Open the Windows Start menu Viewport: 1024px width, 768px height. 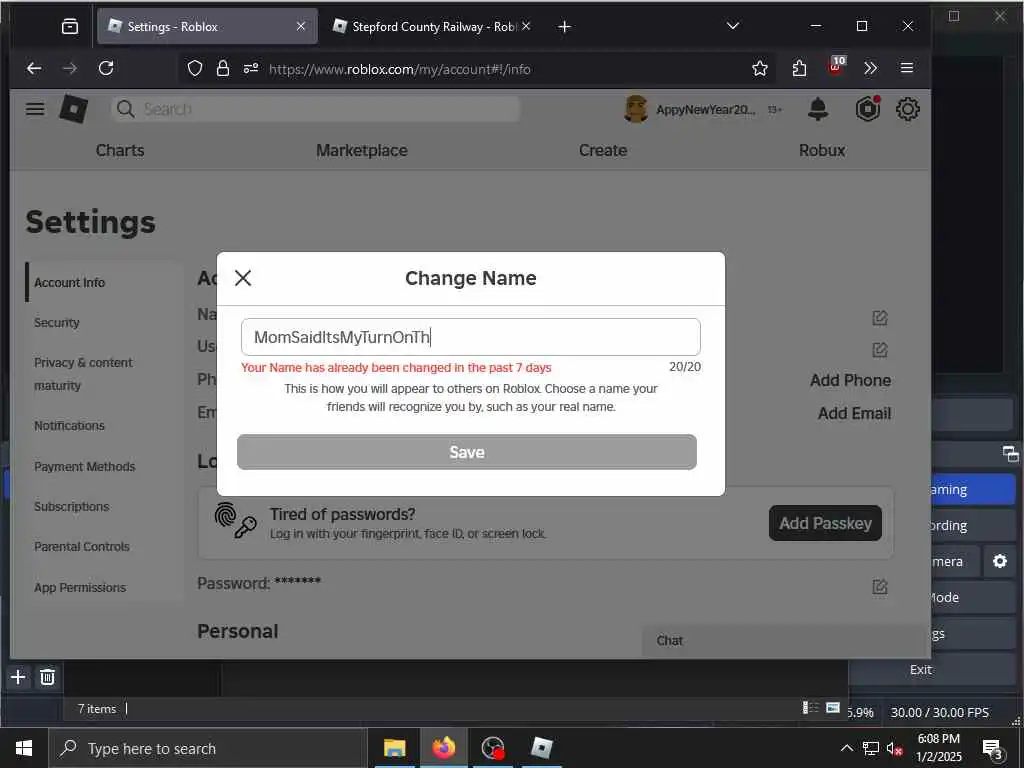[x=24, y=748]
